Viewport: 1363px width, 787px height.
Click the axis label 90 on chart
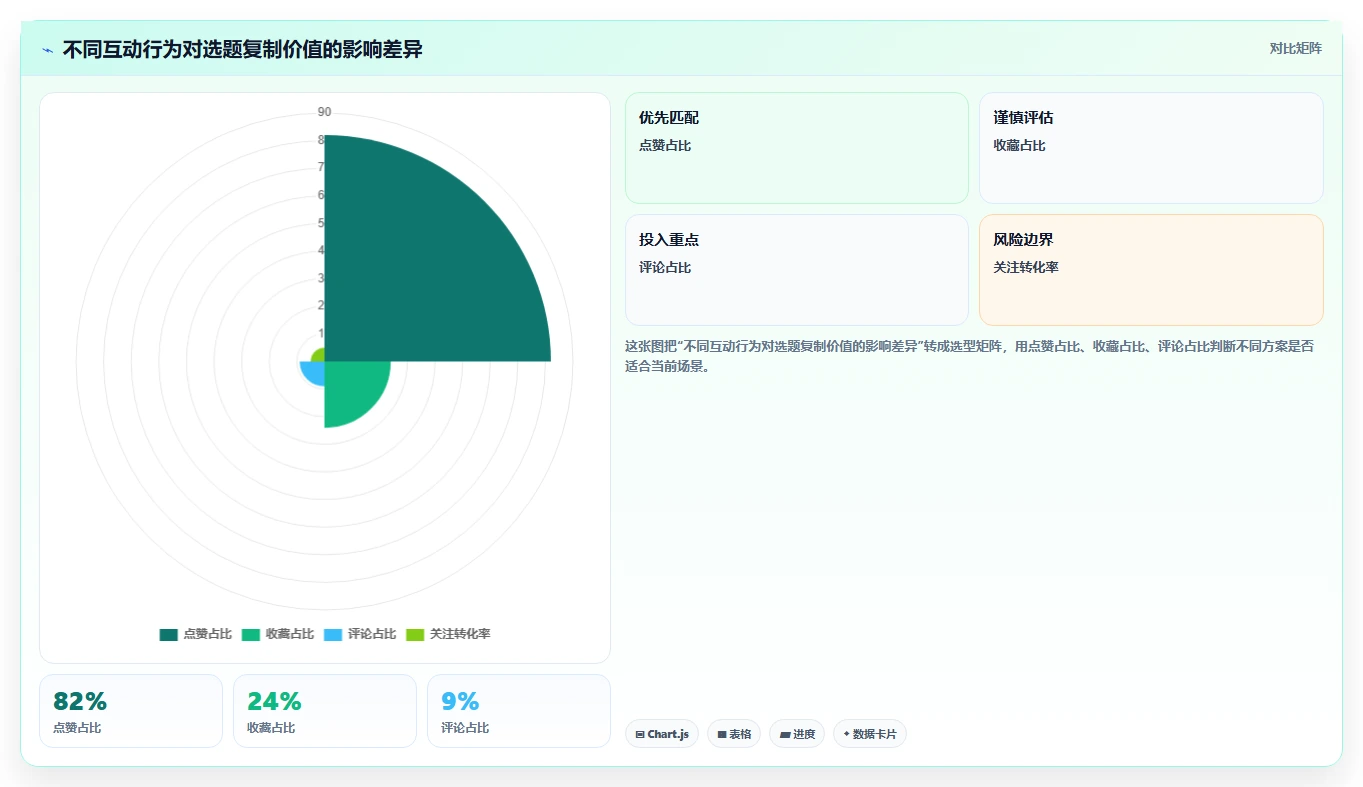(x=325, y=112)
